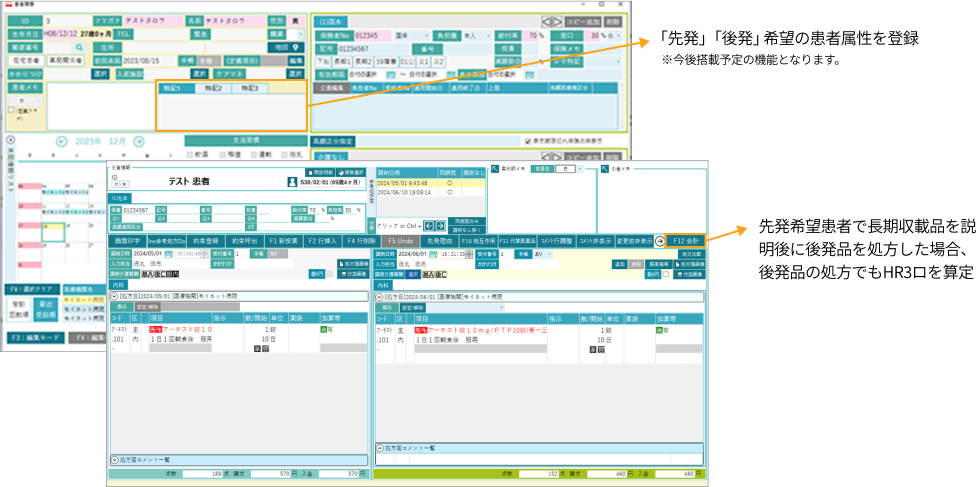
Task: Click the postal code search magnifier icon
Action: [80, 46]
